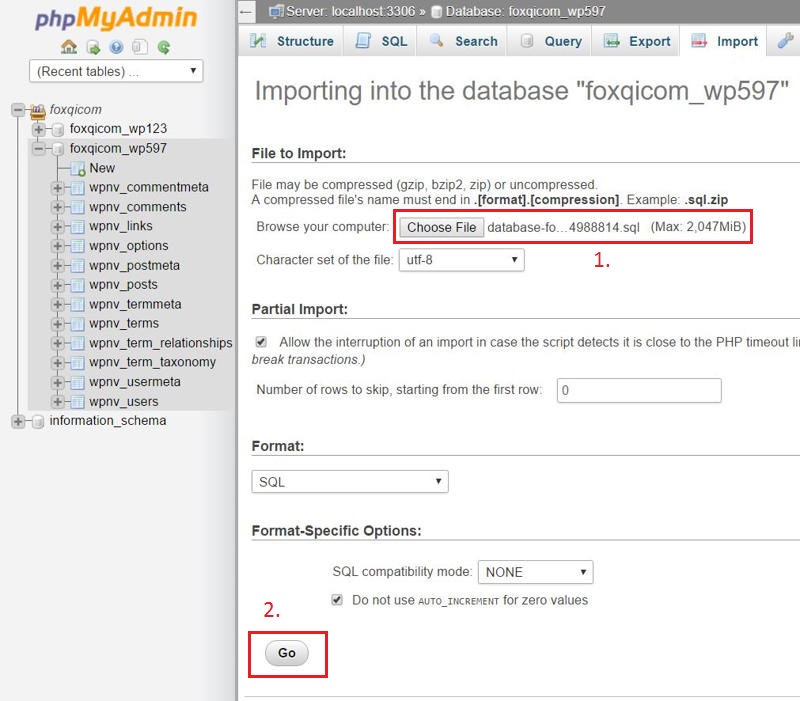Click the reload navigation panel icon
This screenshot has height=701, width=800.
[x=163, y=46]
